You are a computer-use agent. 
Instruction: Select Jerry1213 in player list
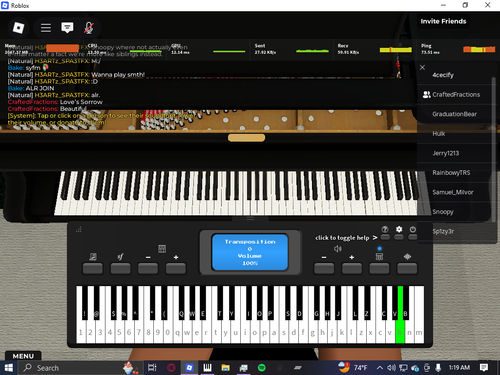pyautogui.click(x=454, y=153)
